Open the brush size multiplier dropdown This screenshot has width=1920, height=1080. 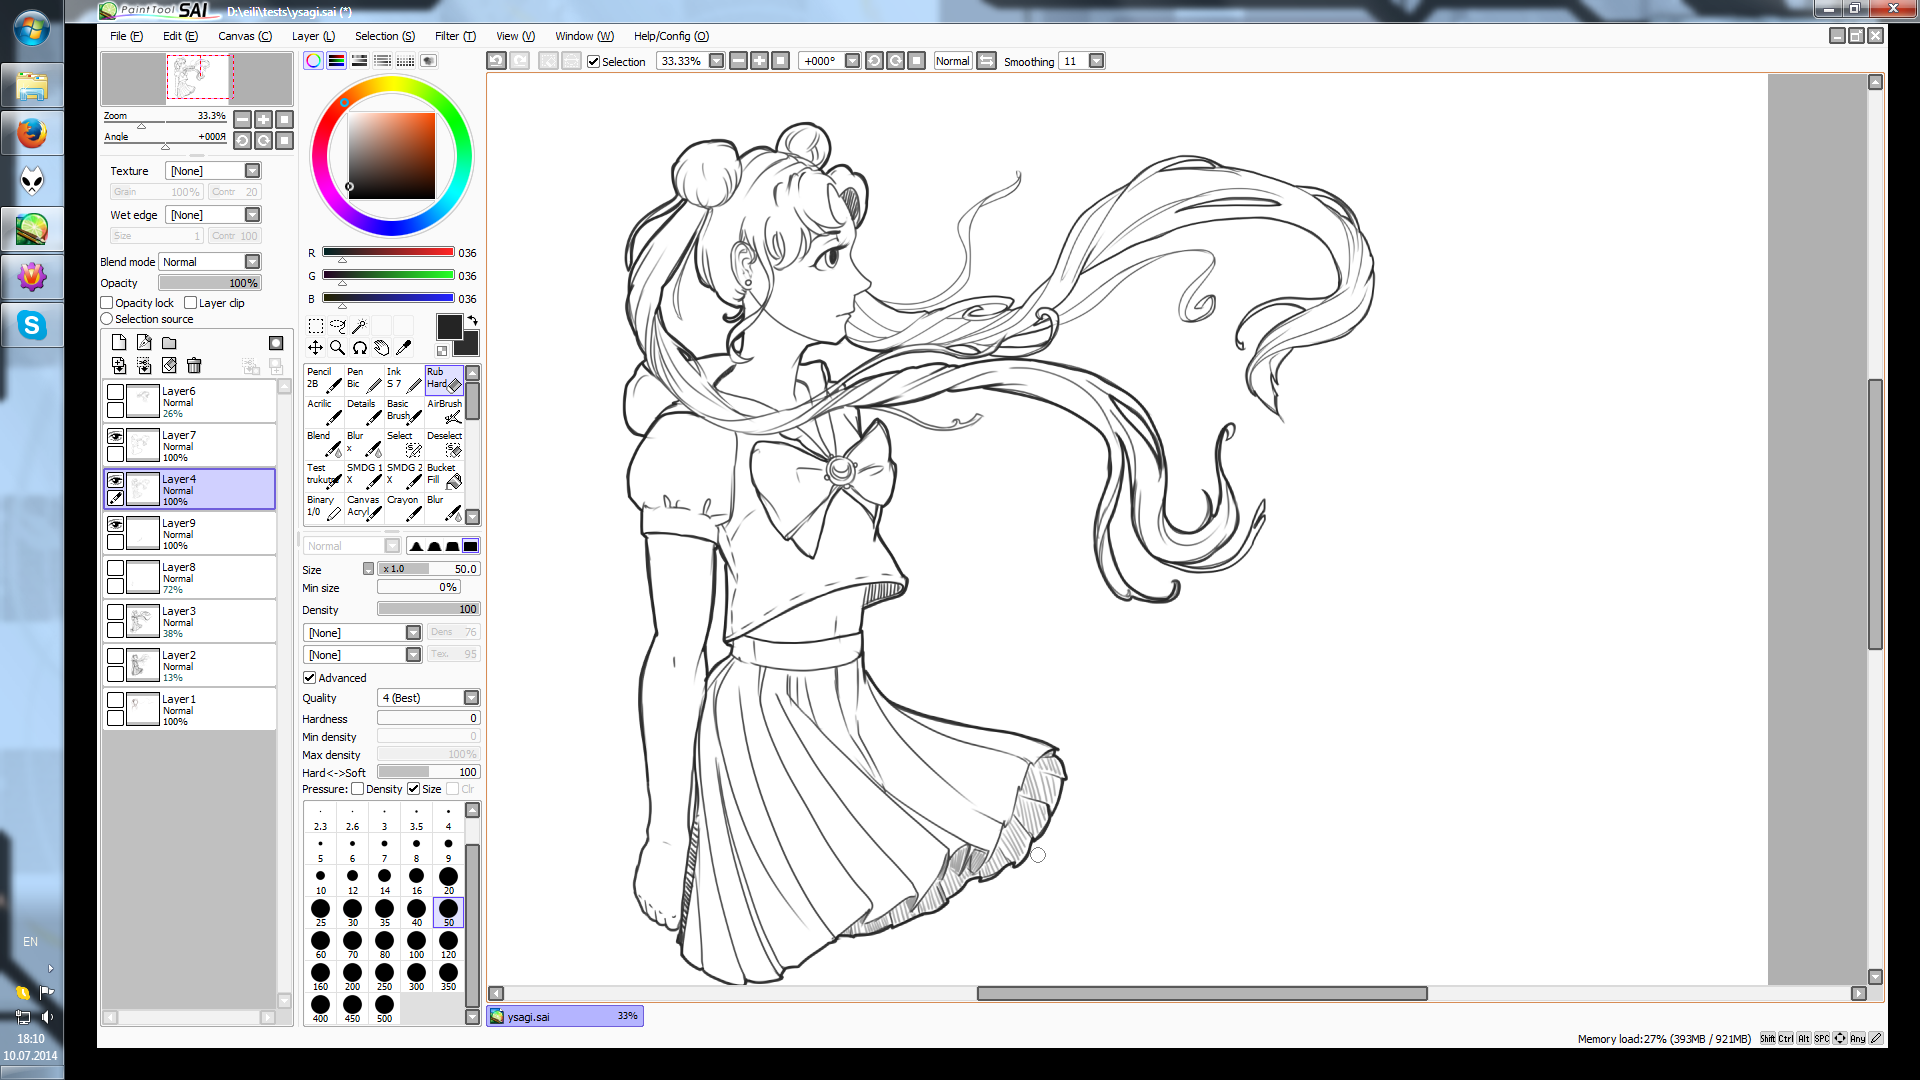(x=368, y=569)
